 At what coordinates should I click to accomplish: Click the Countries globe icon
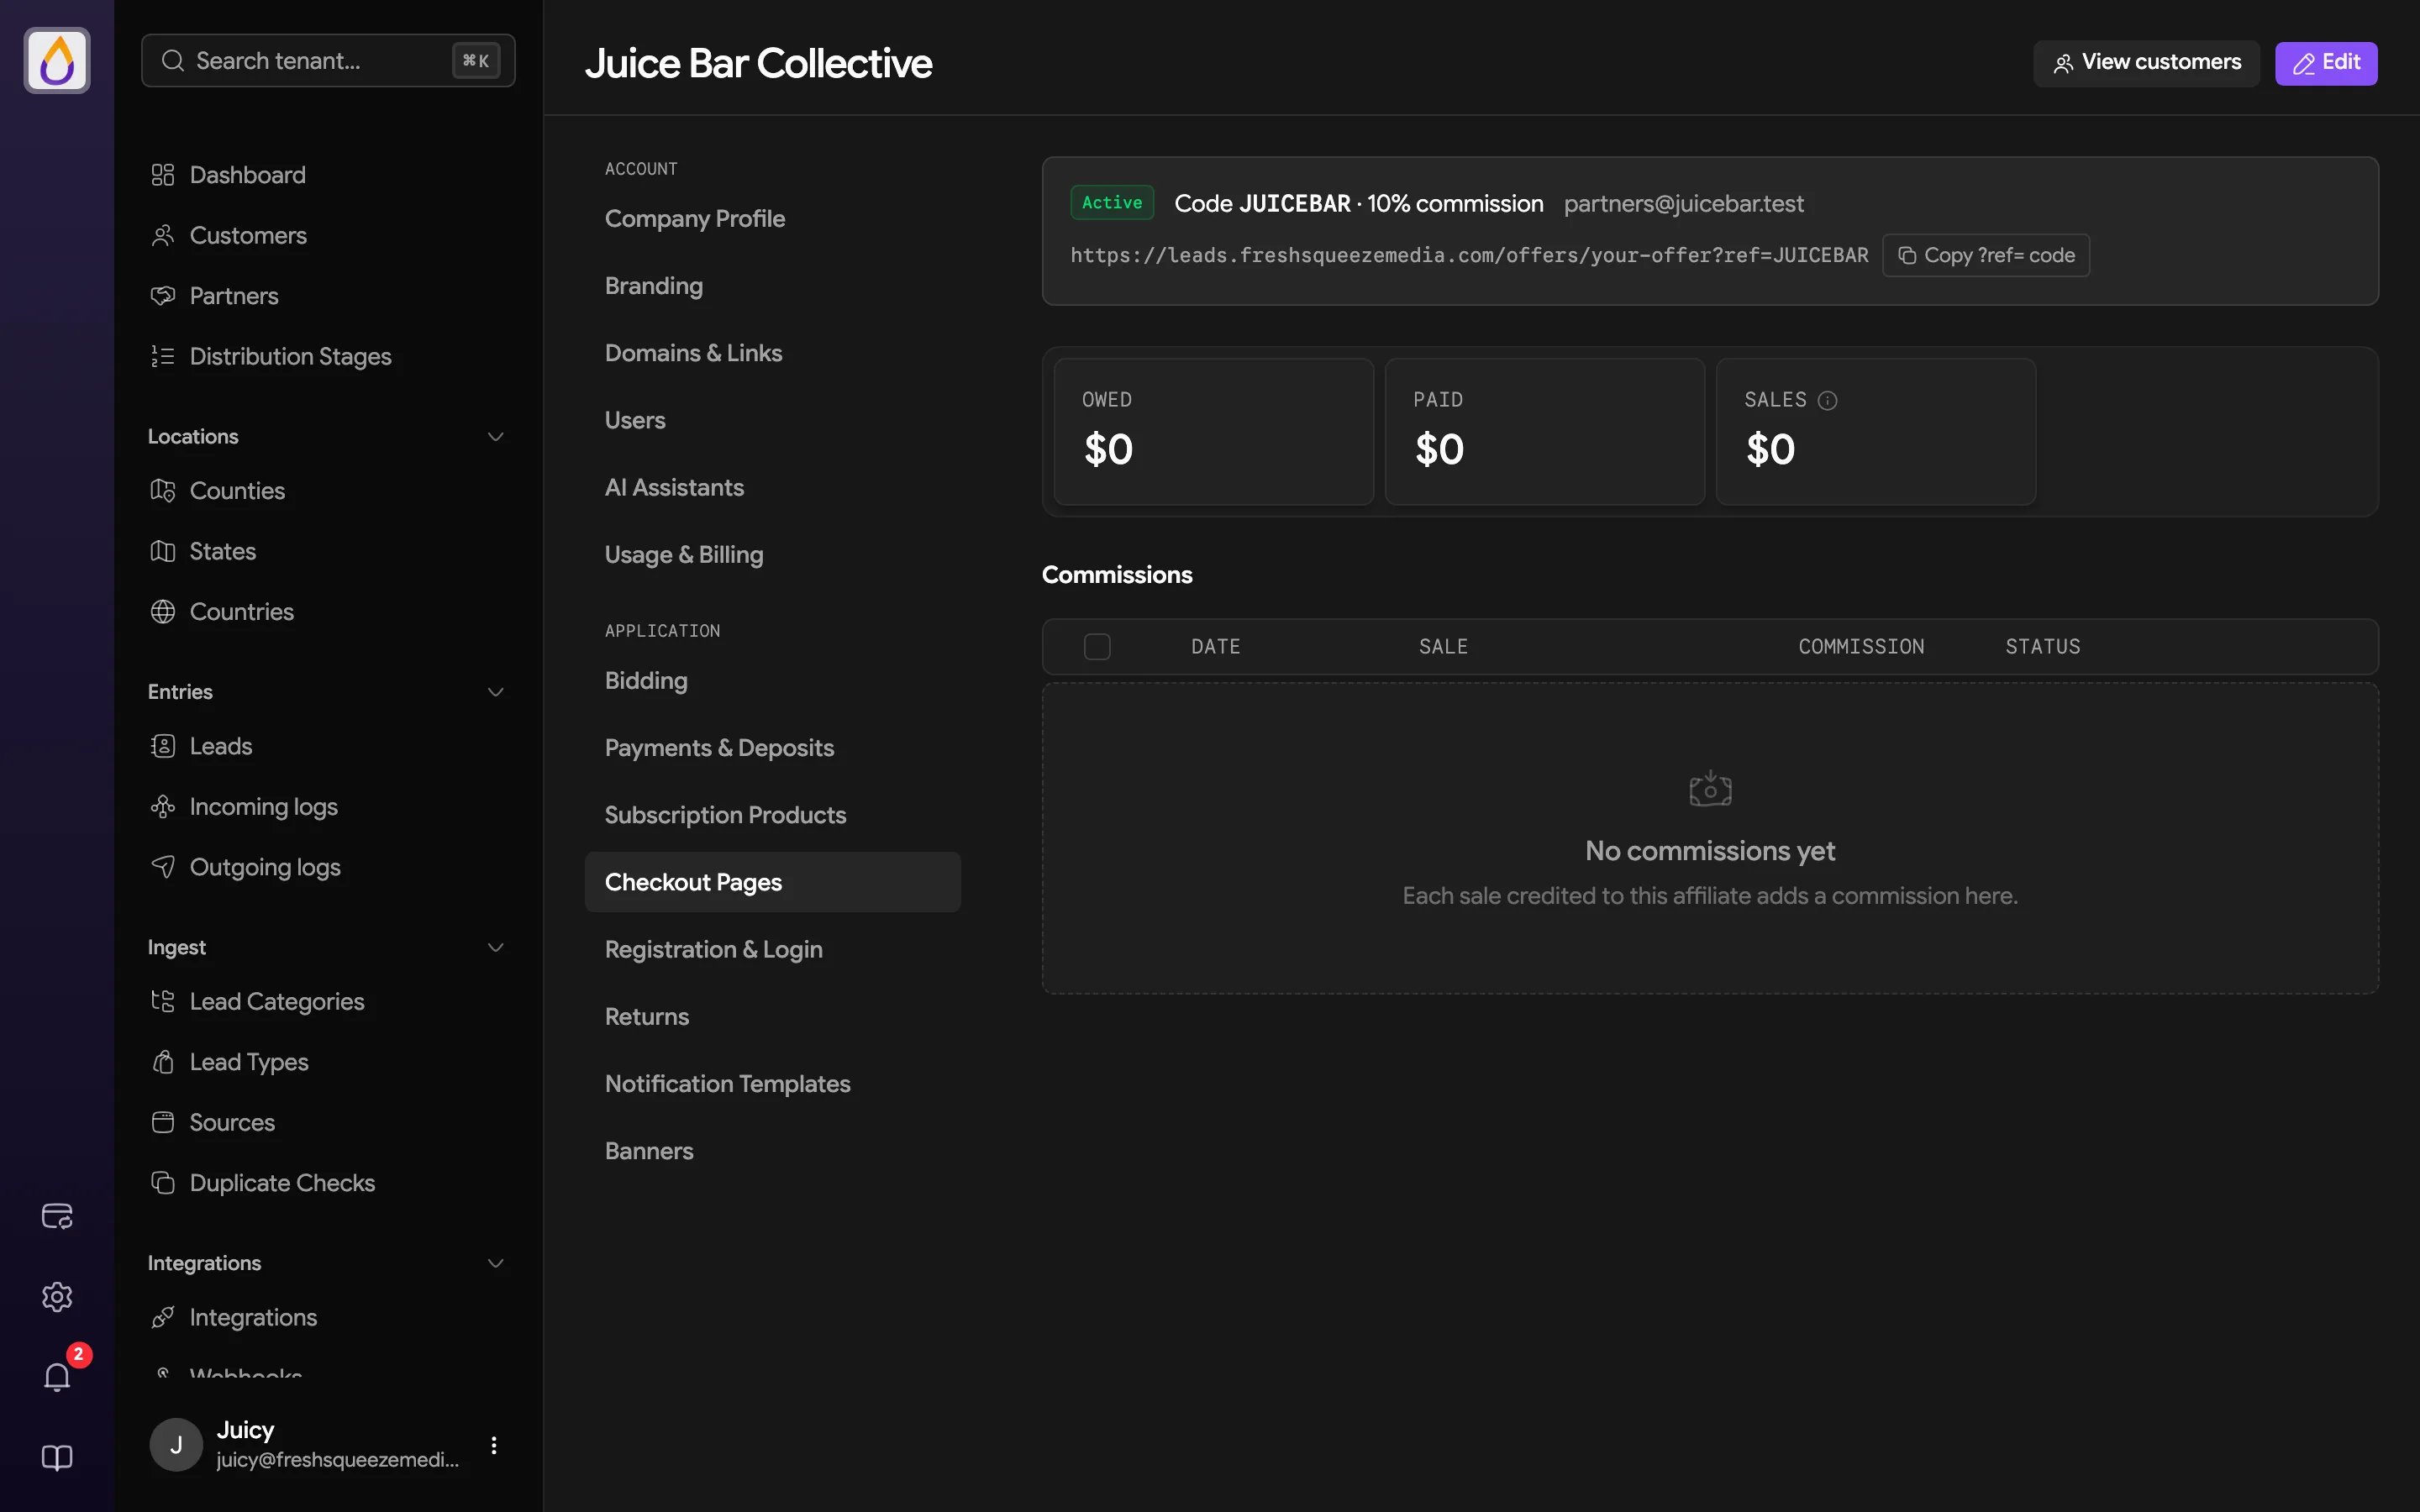tap(163, 612)
